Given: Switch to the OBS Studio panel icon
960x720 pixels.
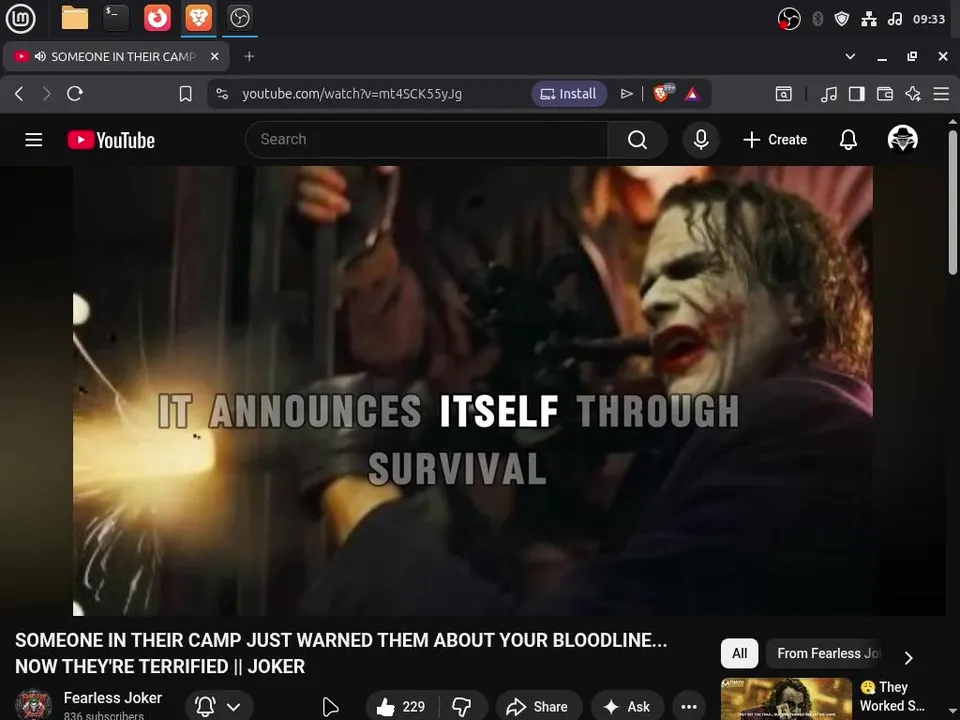Looking at the screenshot, I should (239, 18).
